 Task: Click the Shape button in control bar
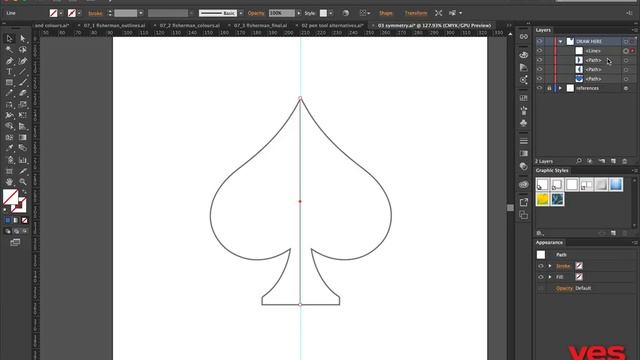pyautogui.click(x=386, y=13)
